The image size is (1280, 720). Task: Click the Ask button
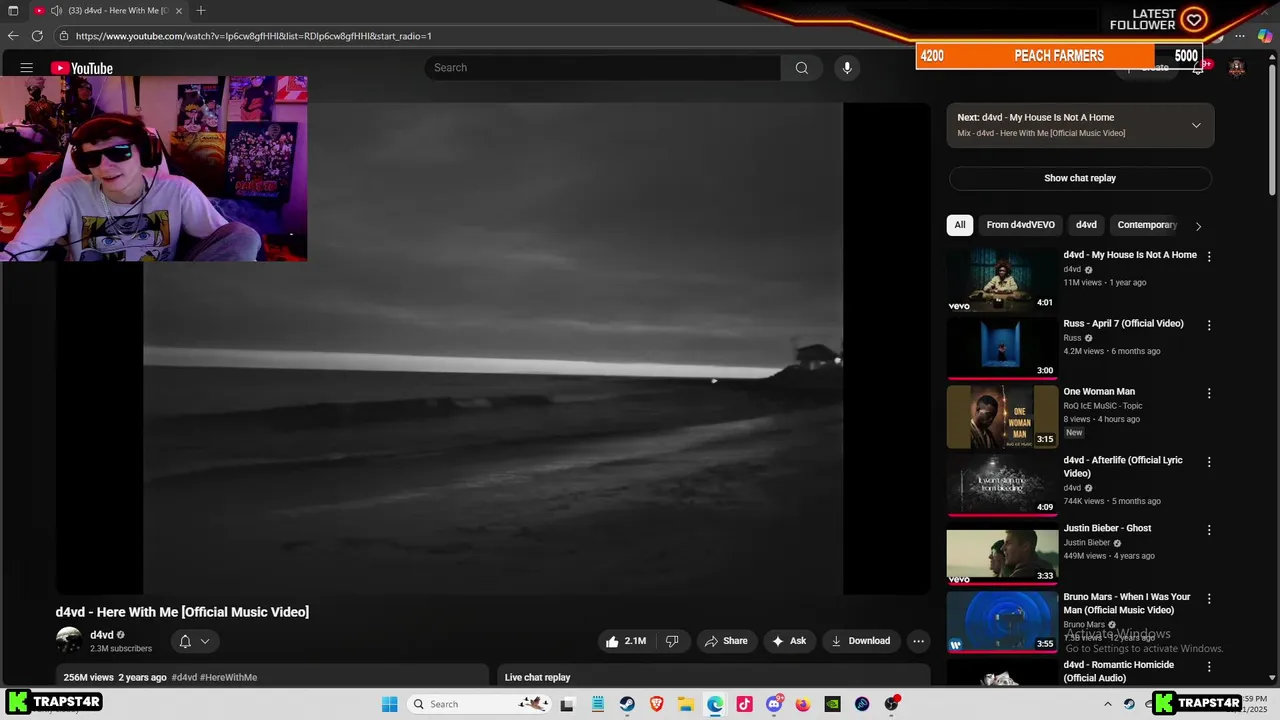[789, 641]
